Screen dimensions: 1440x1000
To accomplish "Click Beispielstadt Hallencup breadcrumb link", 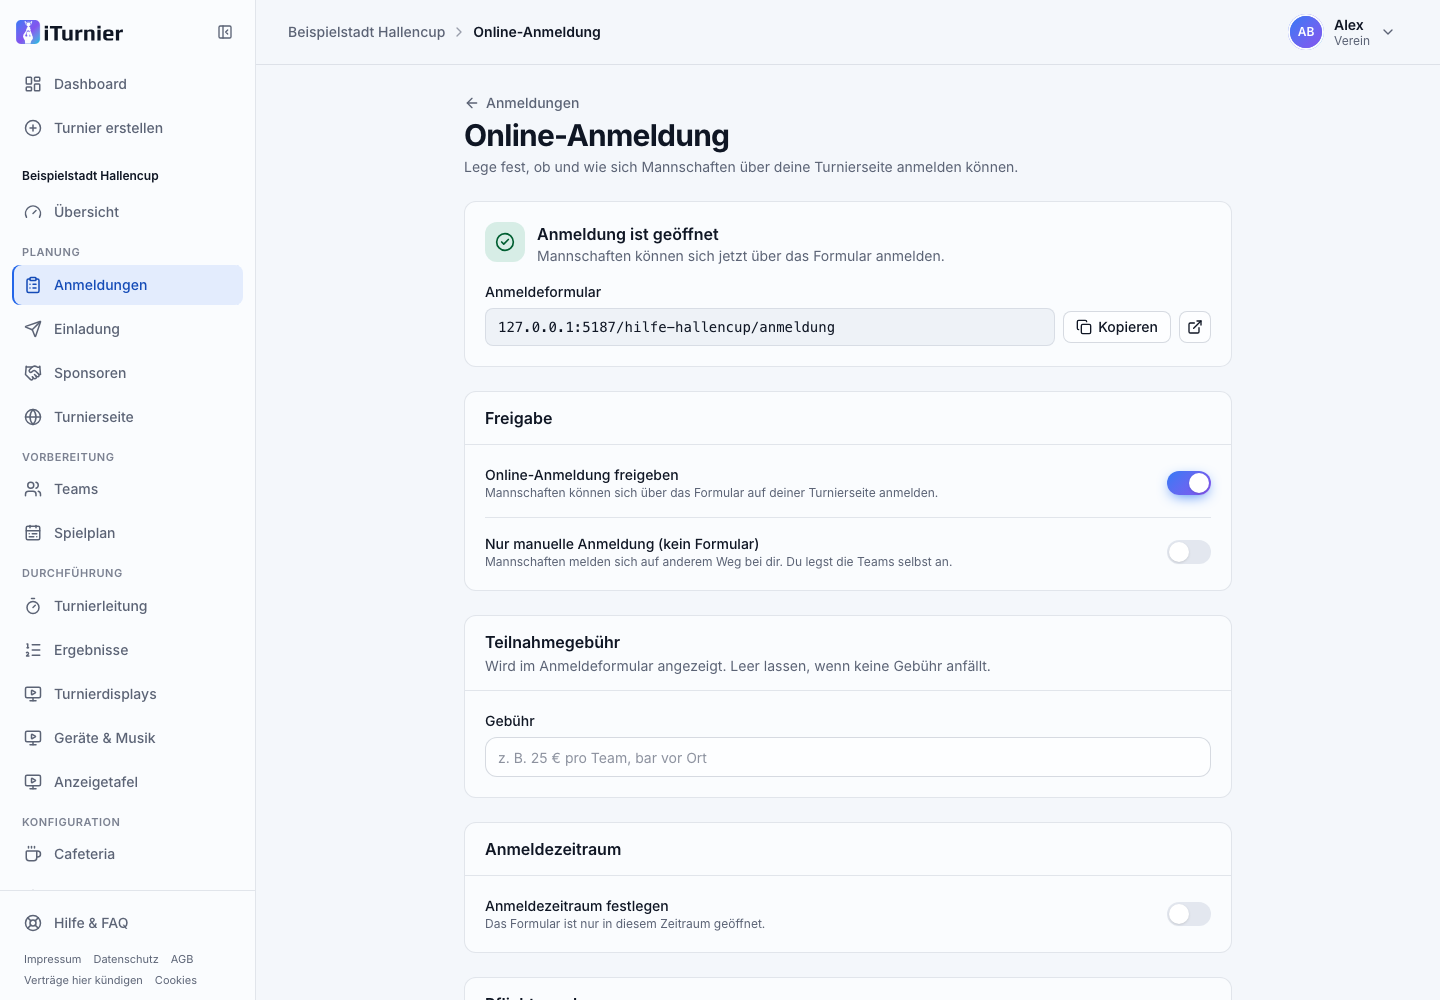I will (x=366, y=32).
